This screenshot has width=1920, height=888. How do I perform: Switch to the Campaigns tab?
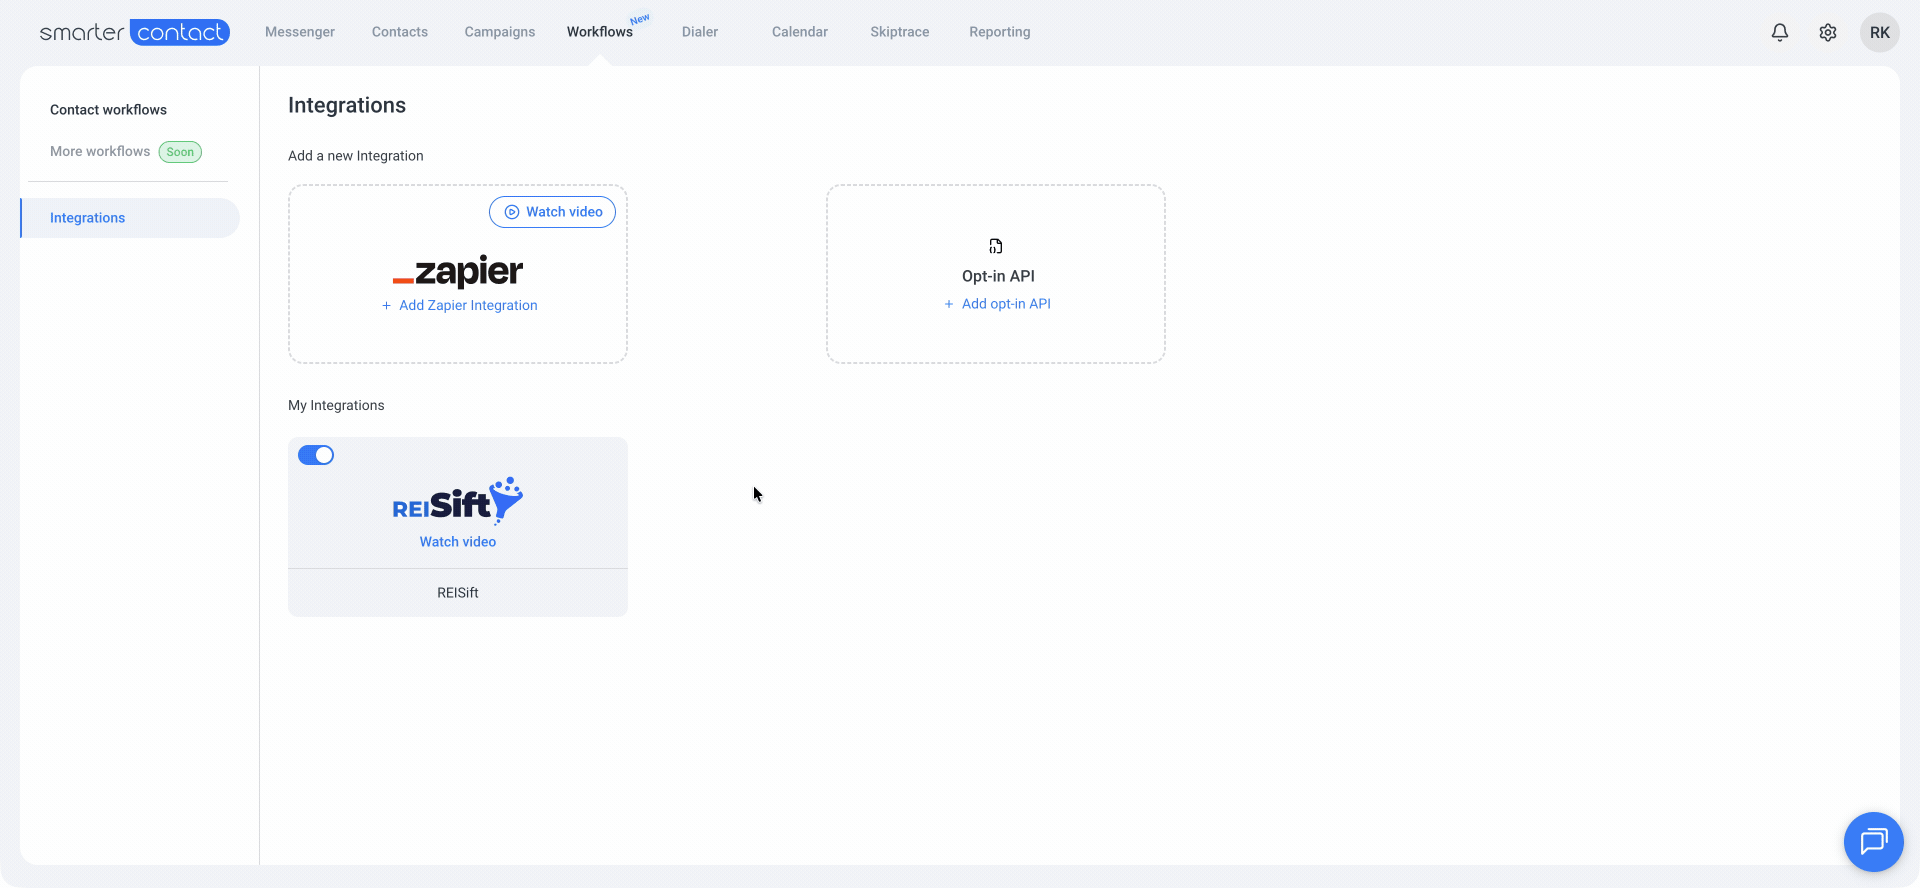point(500,32)
